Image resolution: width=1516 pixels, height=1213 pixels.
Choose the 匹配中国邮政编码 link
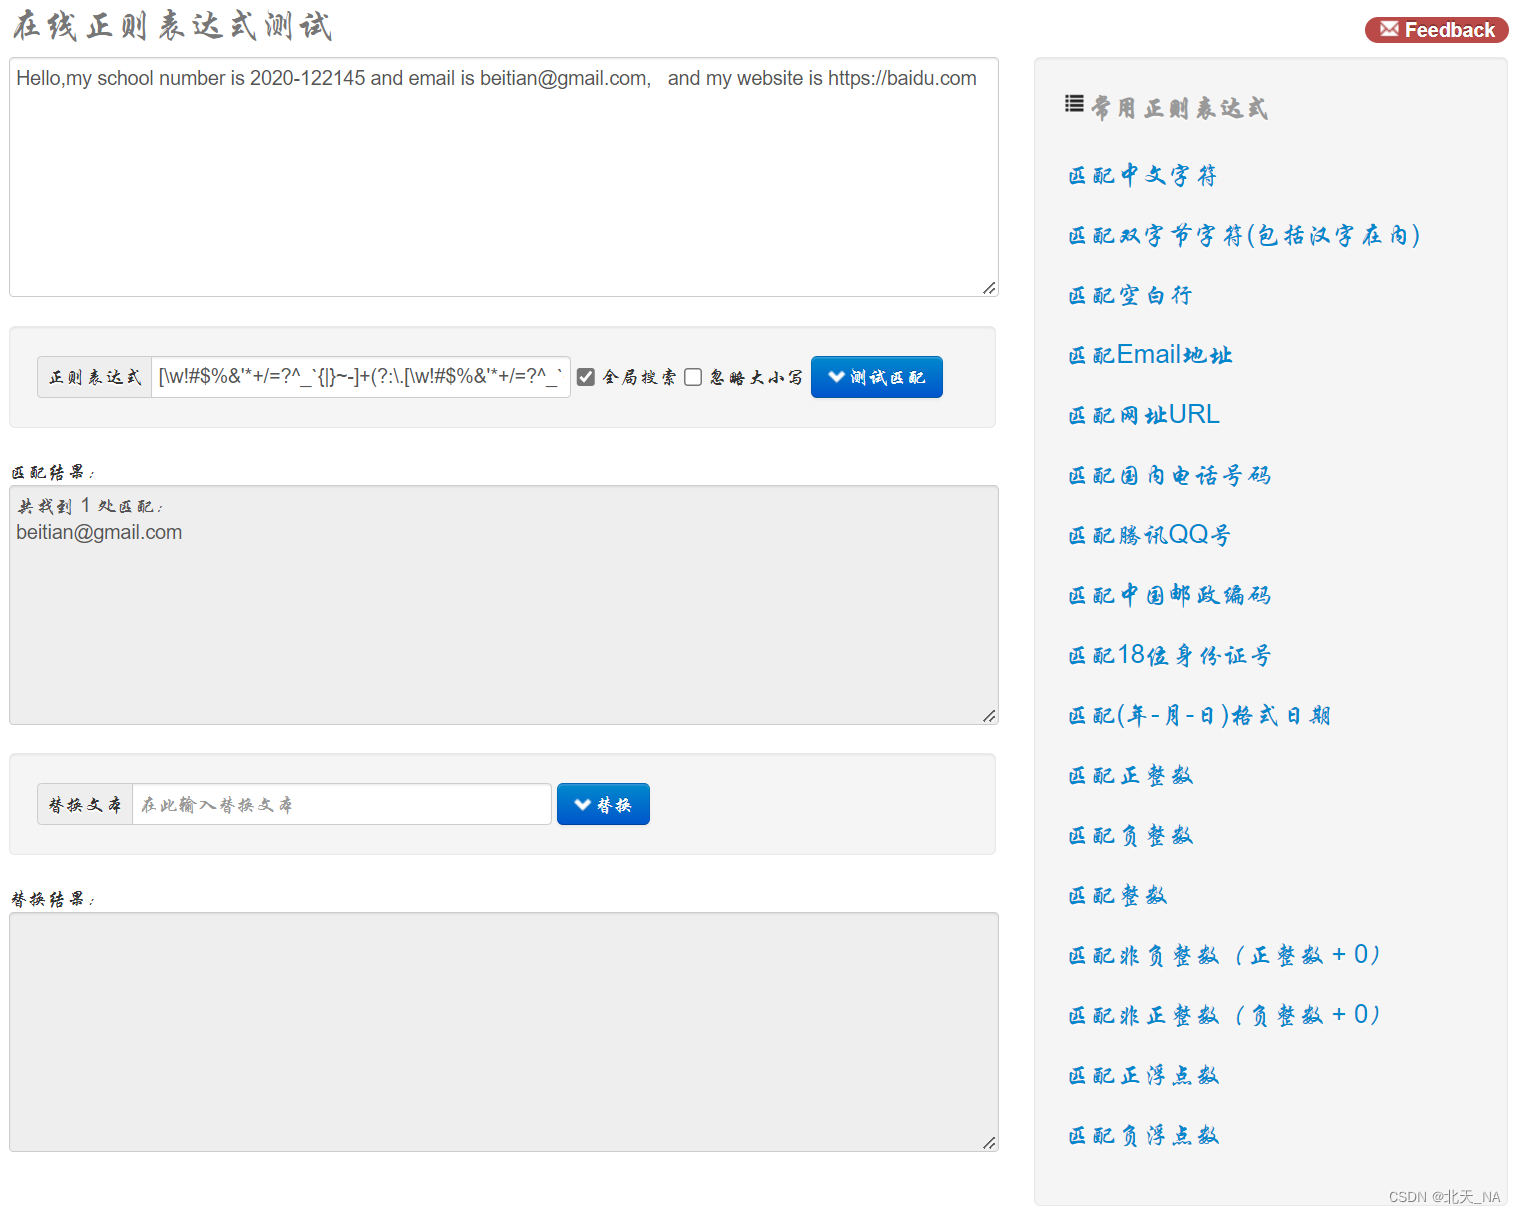(x=1169, y=595)
